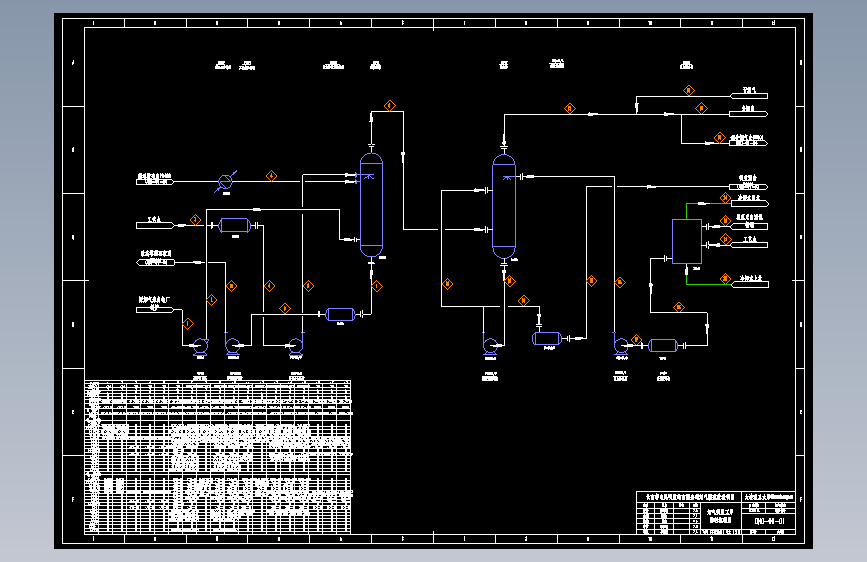
Task: Click the orange diamond on the lower green line
Action: [725, 279]
